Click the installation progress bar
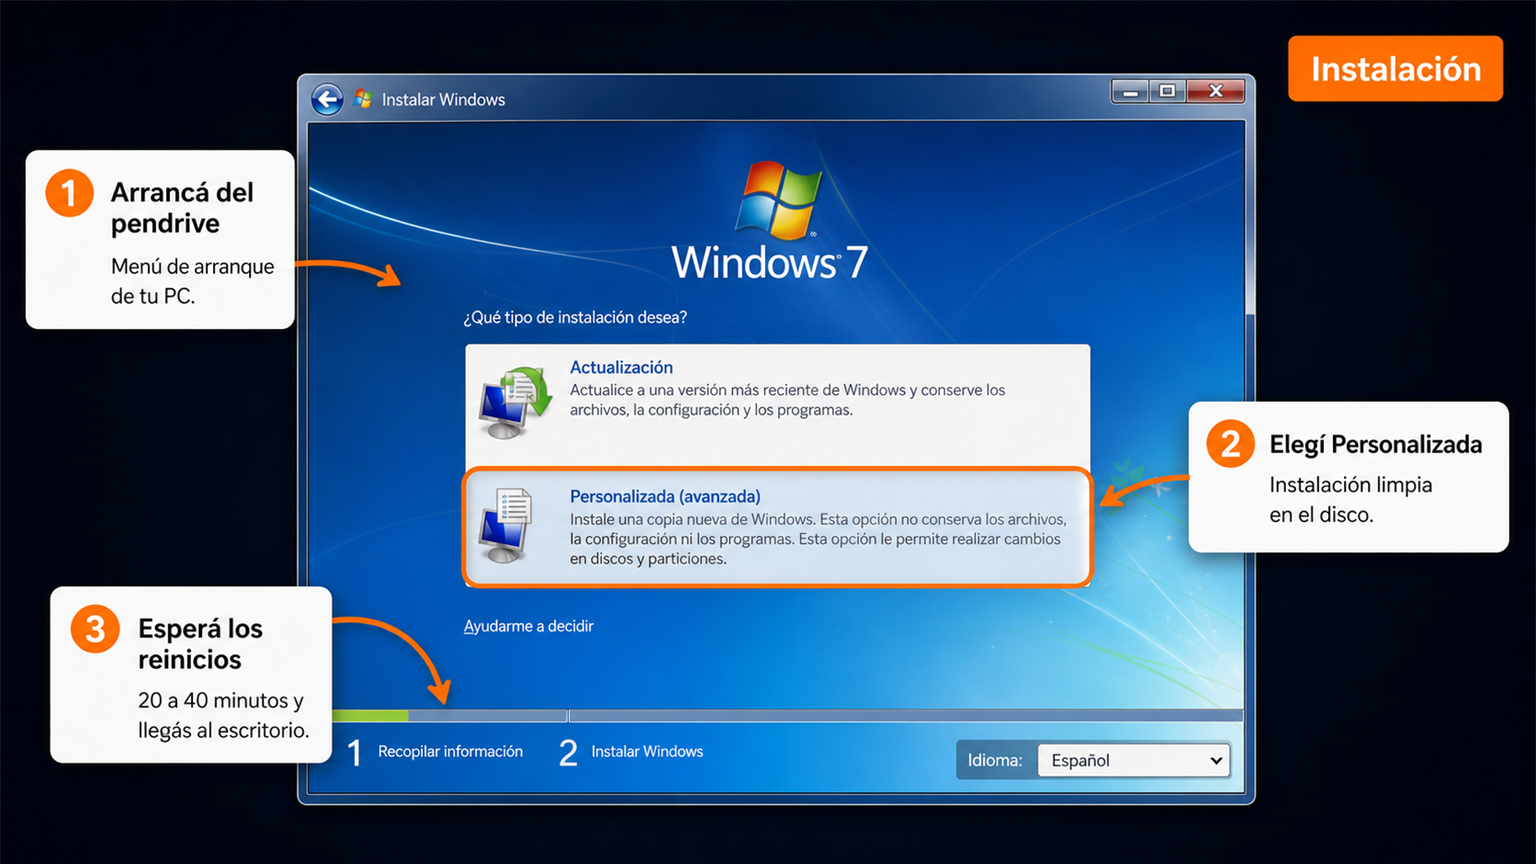This screenshot has width=1536, height=864. (x=787, y=716)
